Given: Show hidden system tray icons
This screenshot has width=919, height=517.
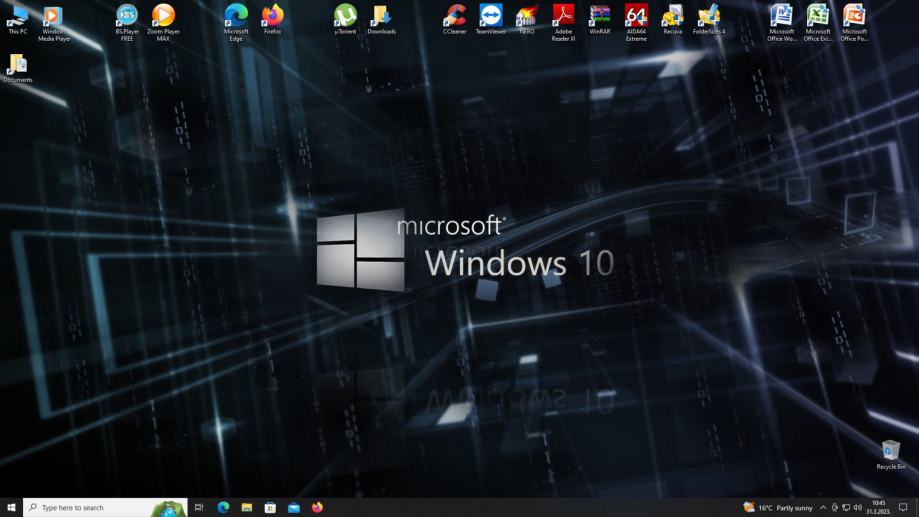Looking at the screenshot, I should pos(823,508).
